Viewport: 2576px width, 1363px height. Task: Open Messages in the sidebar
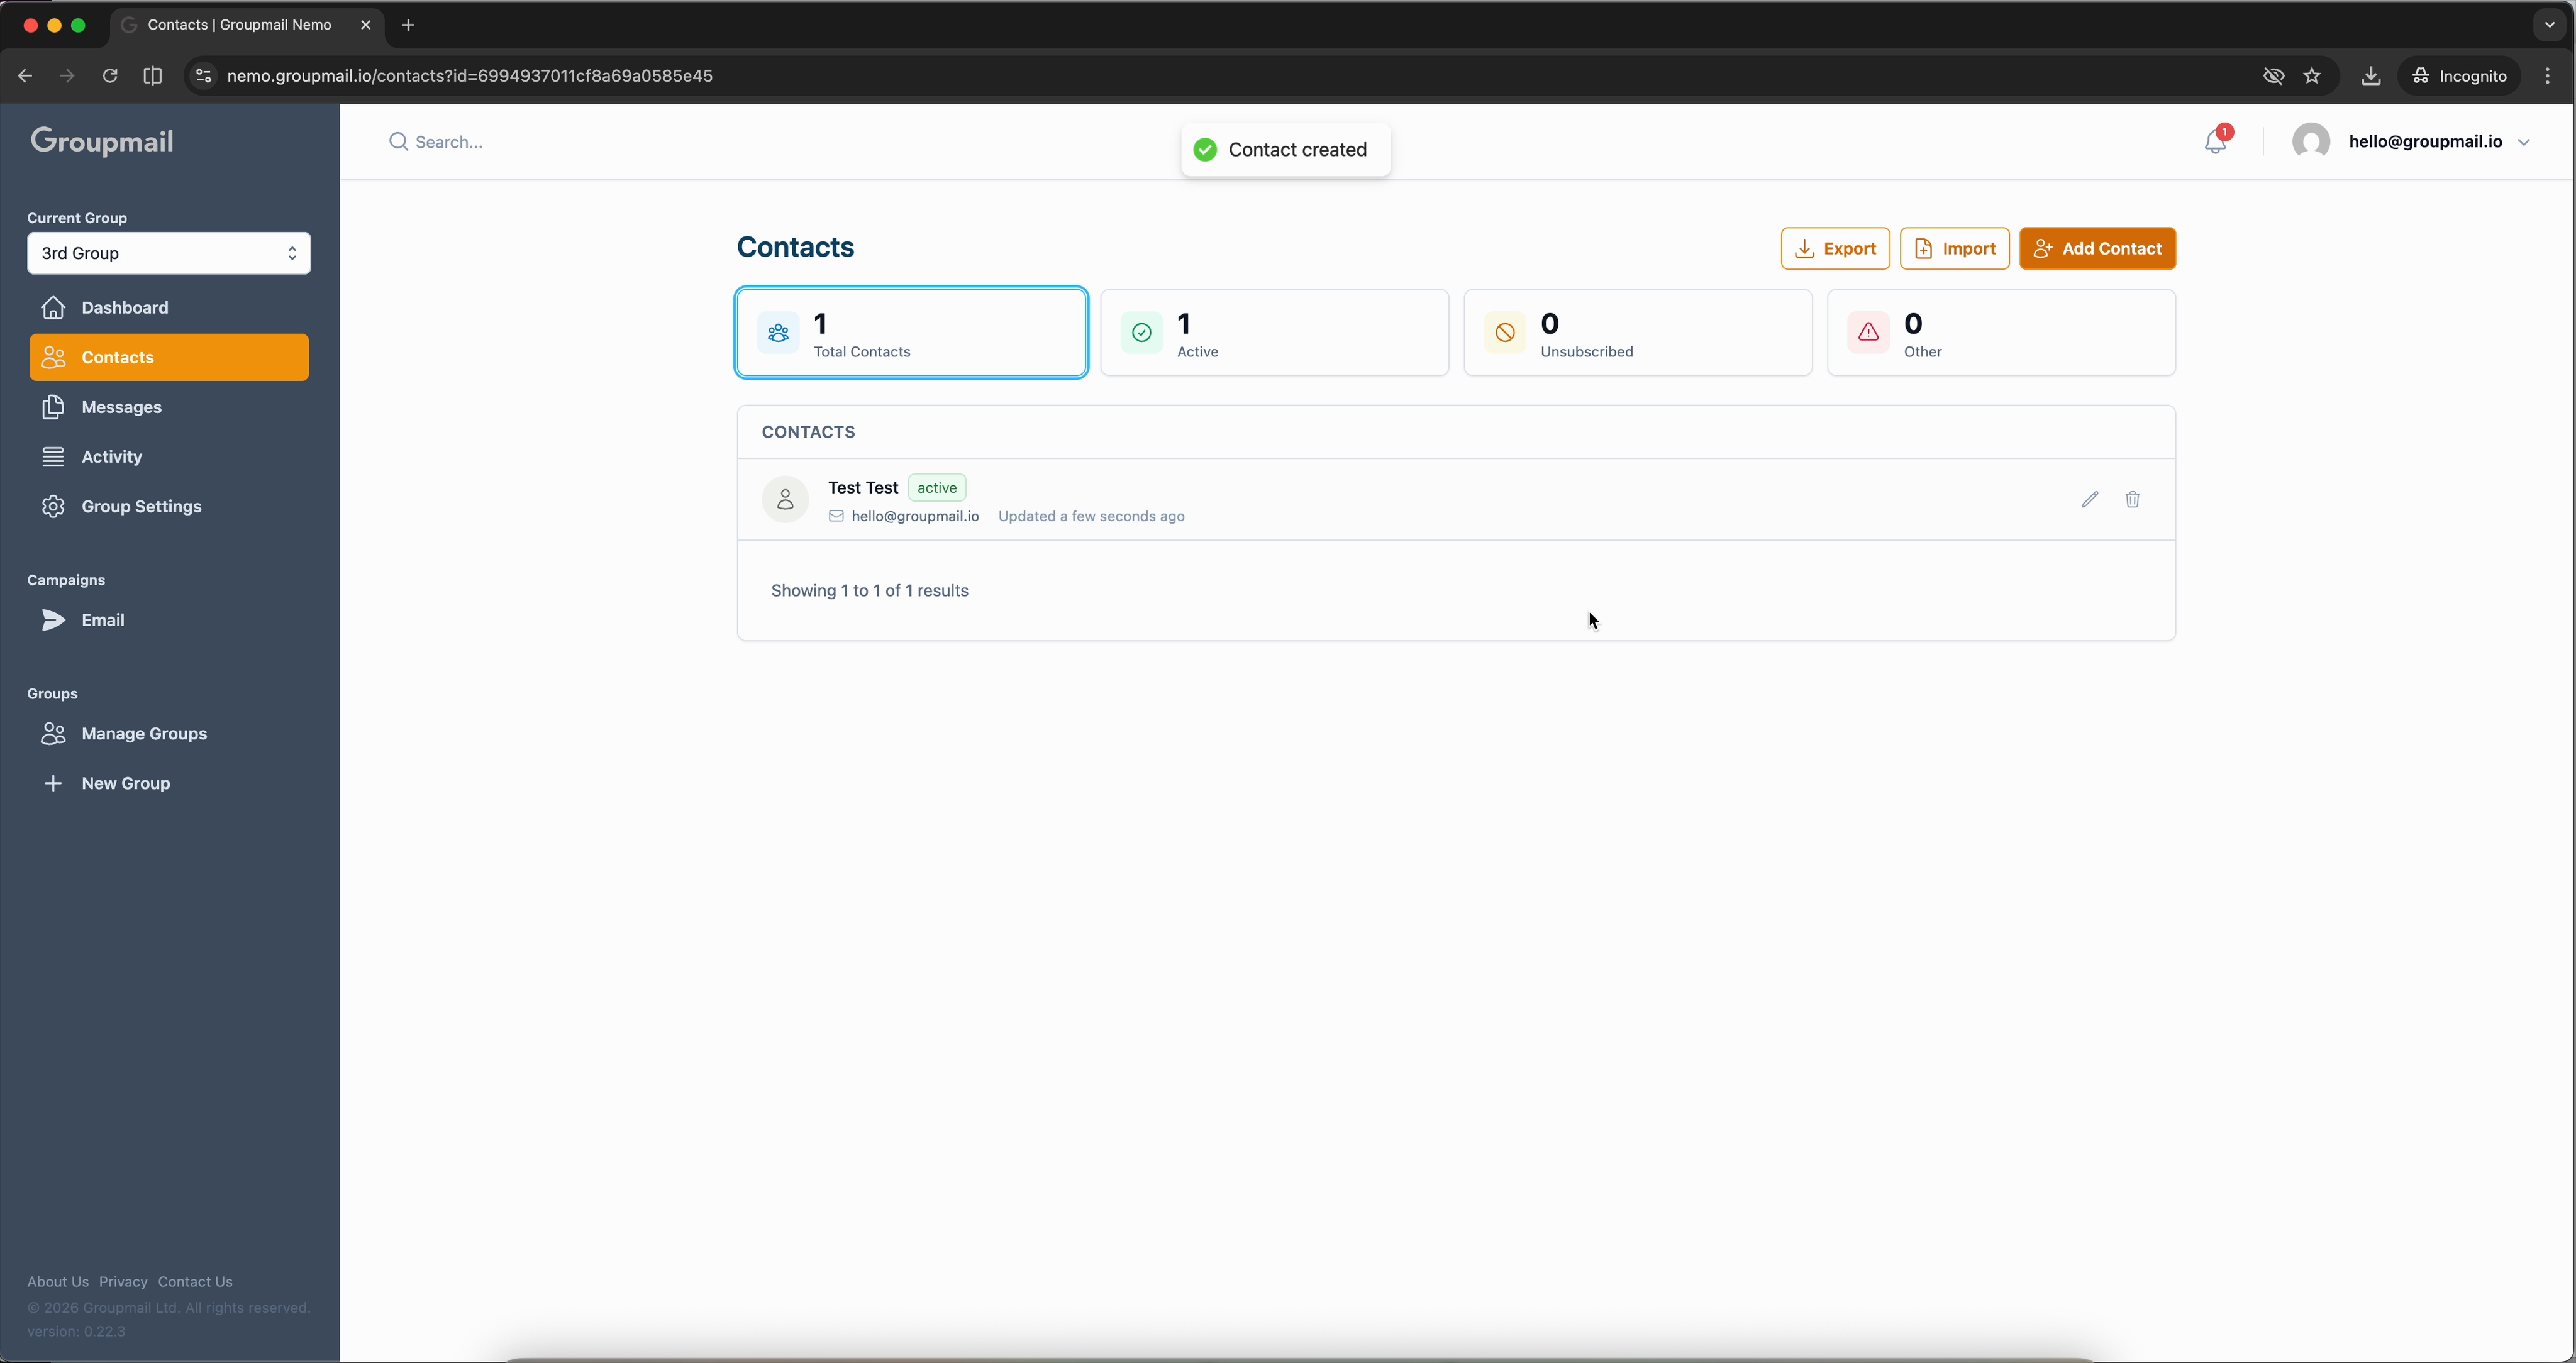pyautogui.click(x=122, y=407)
